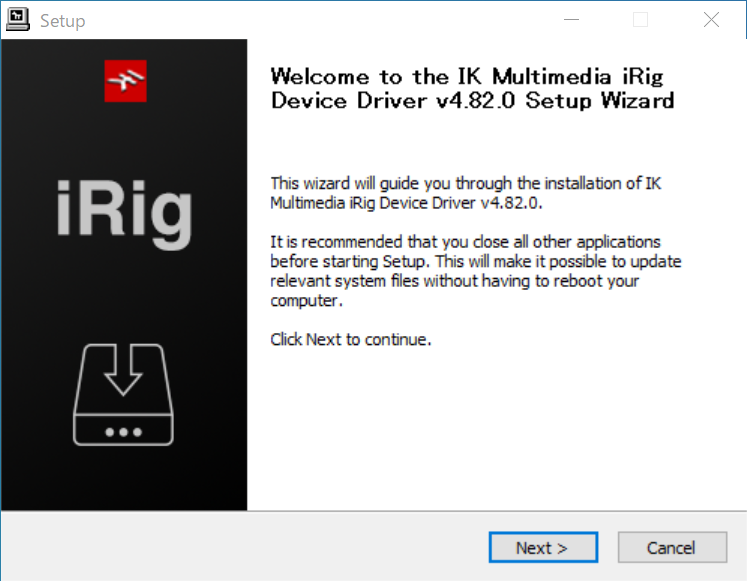Screen dimensions: 747x581
Task: Click the Next > button
Action: pyautogui.click(x=543, y=547)
